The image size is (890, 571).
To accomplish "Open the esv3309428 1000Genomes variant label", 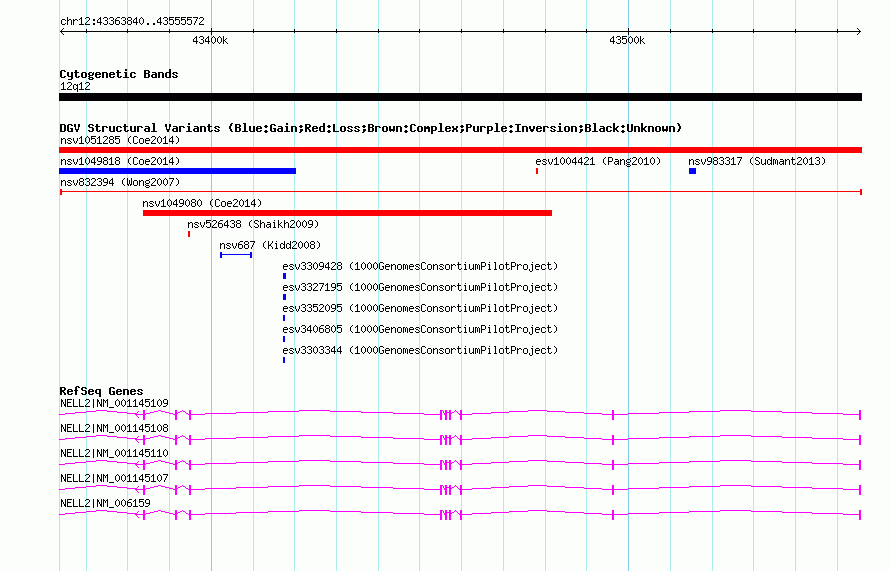I will (x=420, y=266).
